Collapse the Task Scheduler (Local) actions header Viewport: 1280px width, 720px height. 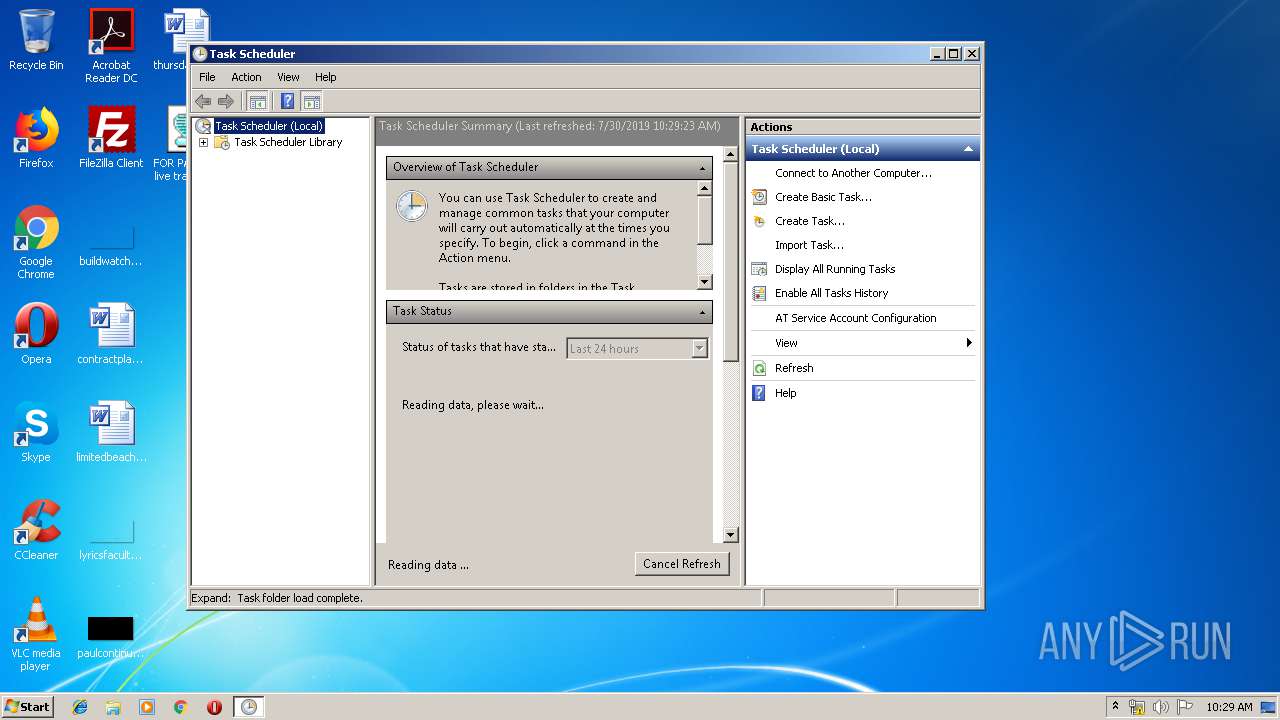(968, 149)
